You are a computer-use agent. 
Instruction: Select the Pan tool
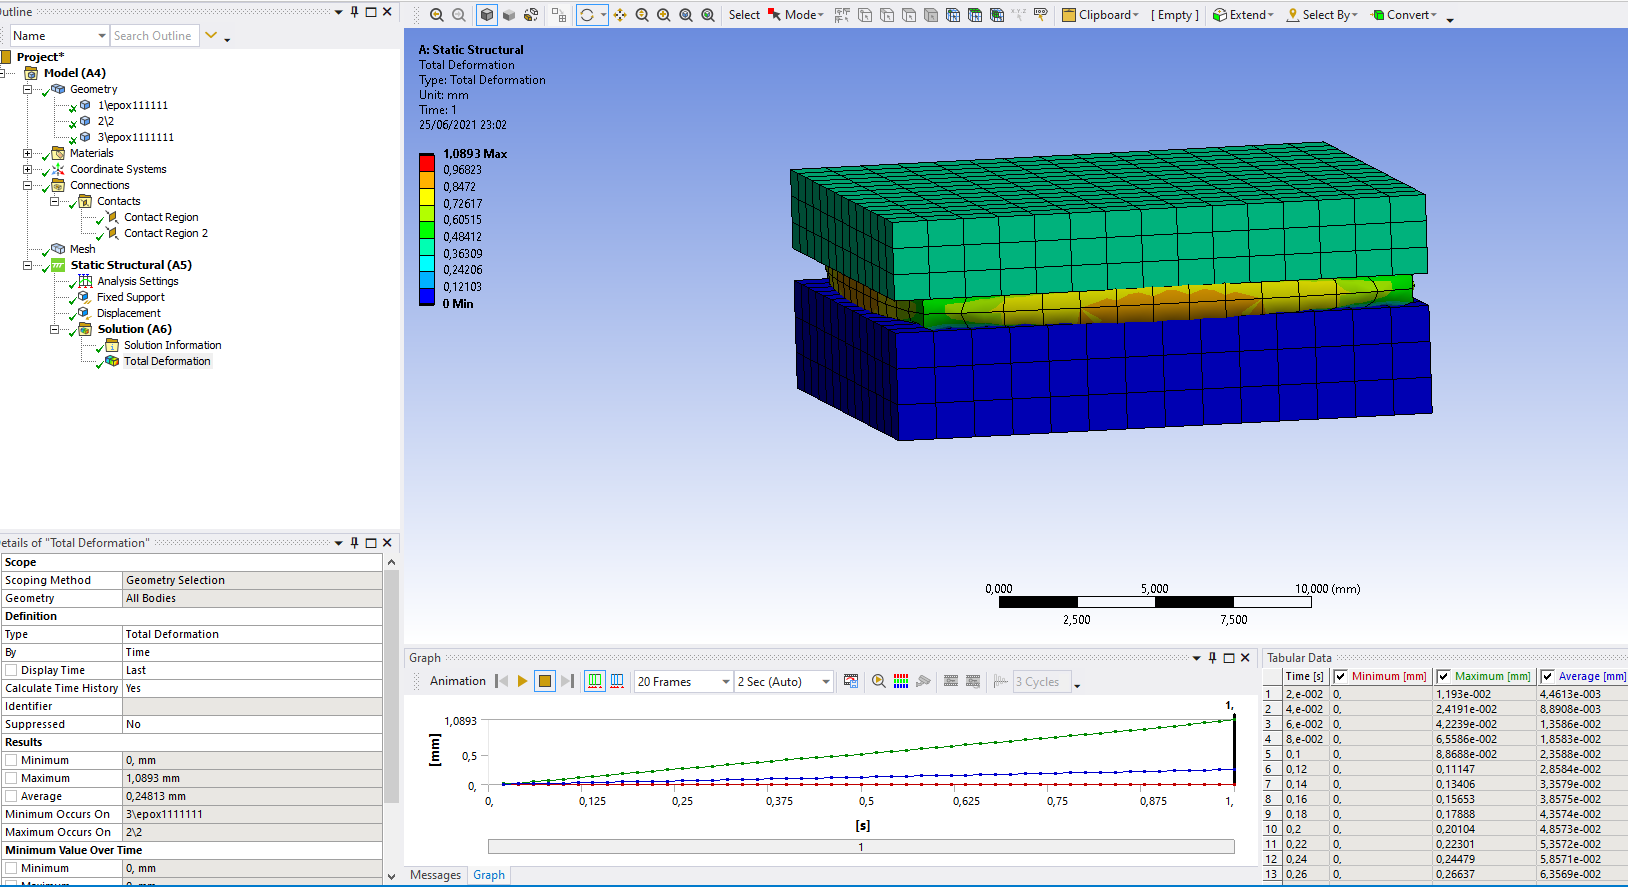point(620,15)
